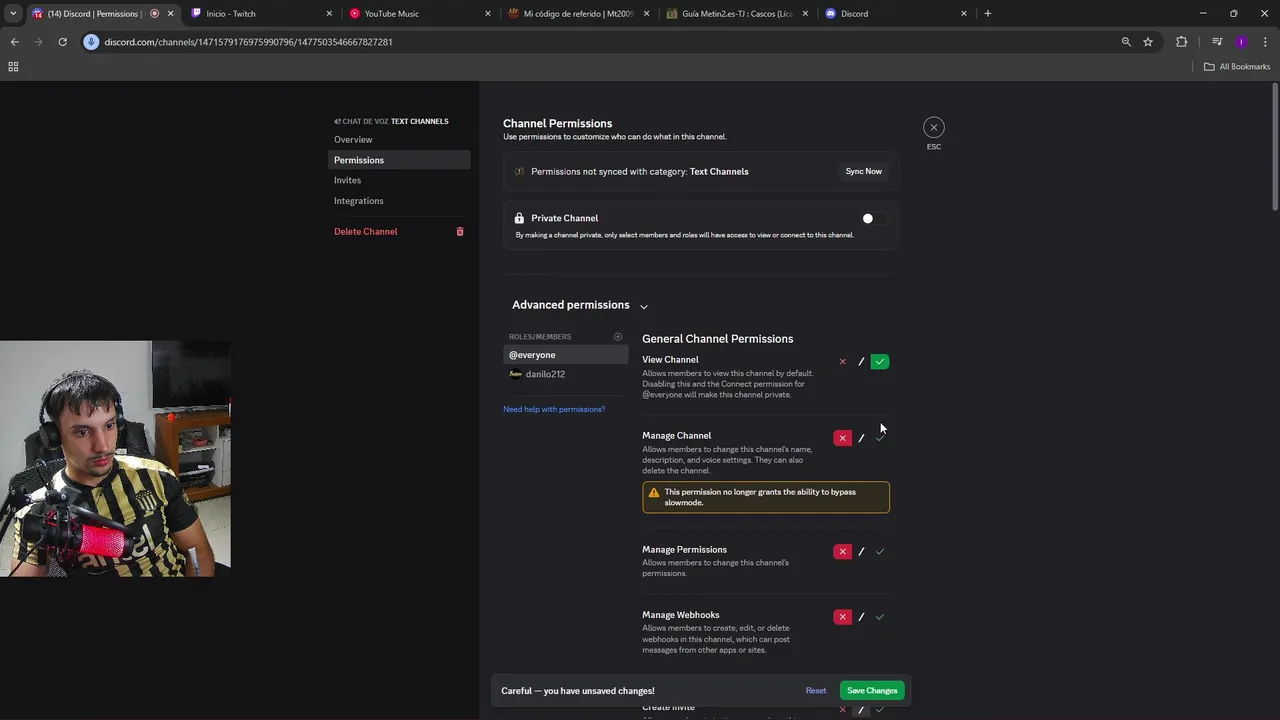This screenshot has width=1280, height=720.
Task: Switch to the Guía Metin2.es tab
Action: coord(738,14)
